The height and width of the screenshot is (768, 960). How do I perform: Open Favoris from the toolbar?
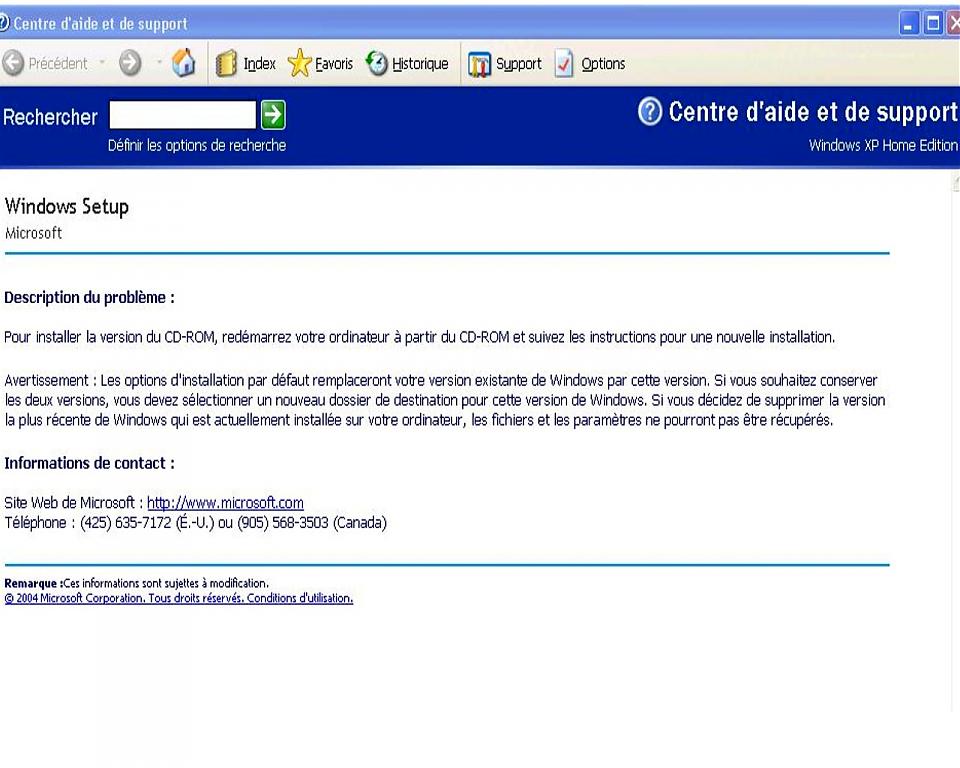(334, 64)
